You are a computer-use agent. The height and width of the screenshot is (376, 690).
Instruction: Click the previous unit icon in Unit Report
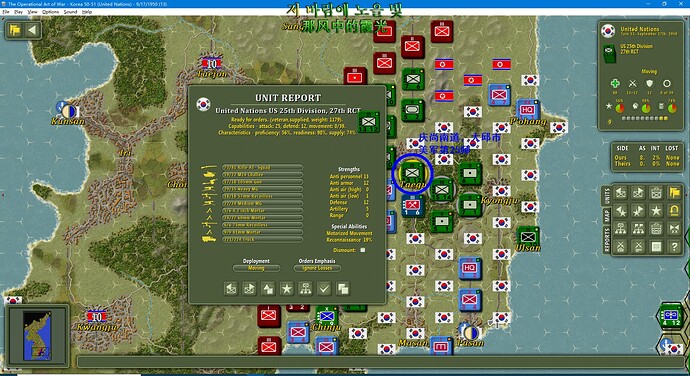(231, 289)
